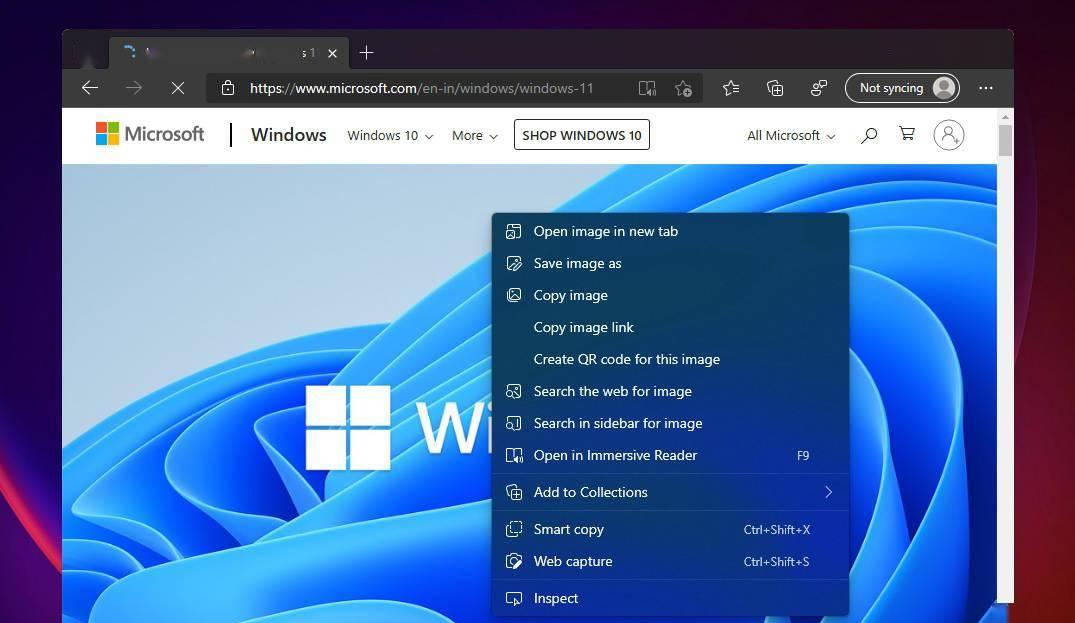1075x623 pixels.
Task: Click the page vertical scrollbar thumb
Action: 1005,140
